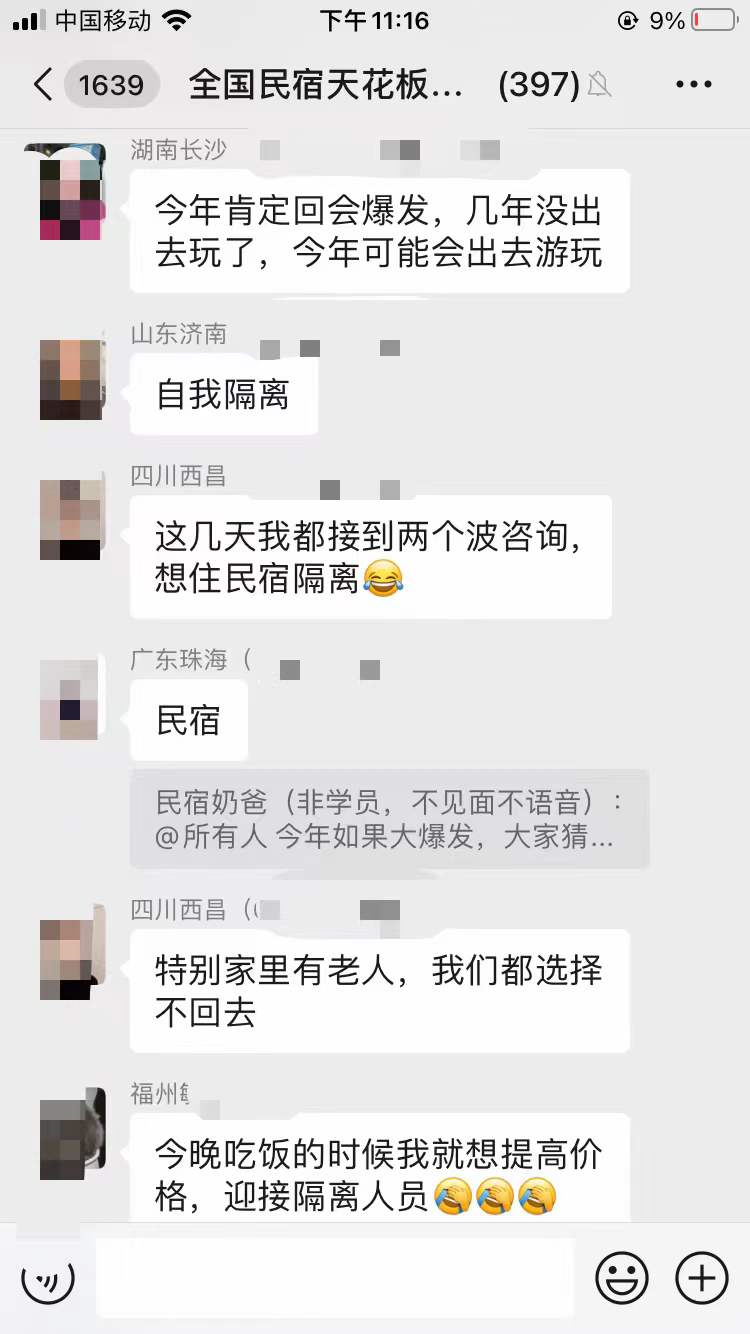
Task: Tap the muted bell icon beside the group title
Action: coord(600,86)
